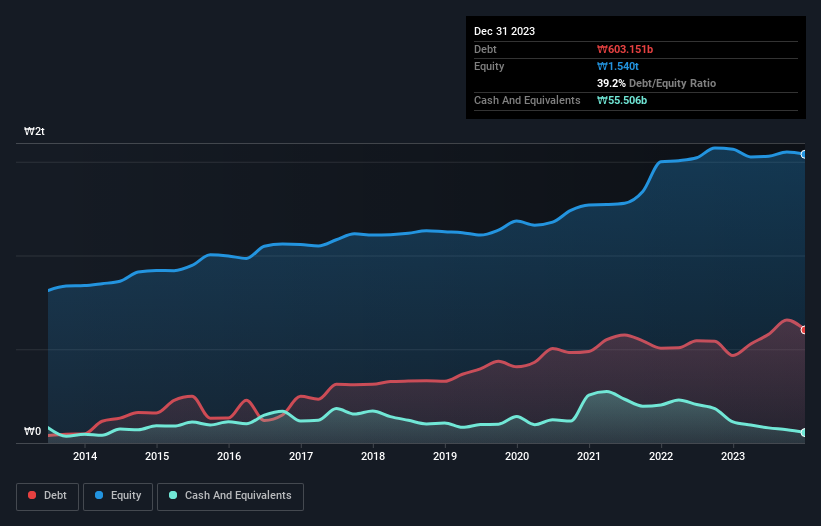Screen dimensions: 821x526
Task: Click the ₩0 y-axis label
Action: pos(32,431)
